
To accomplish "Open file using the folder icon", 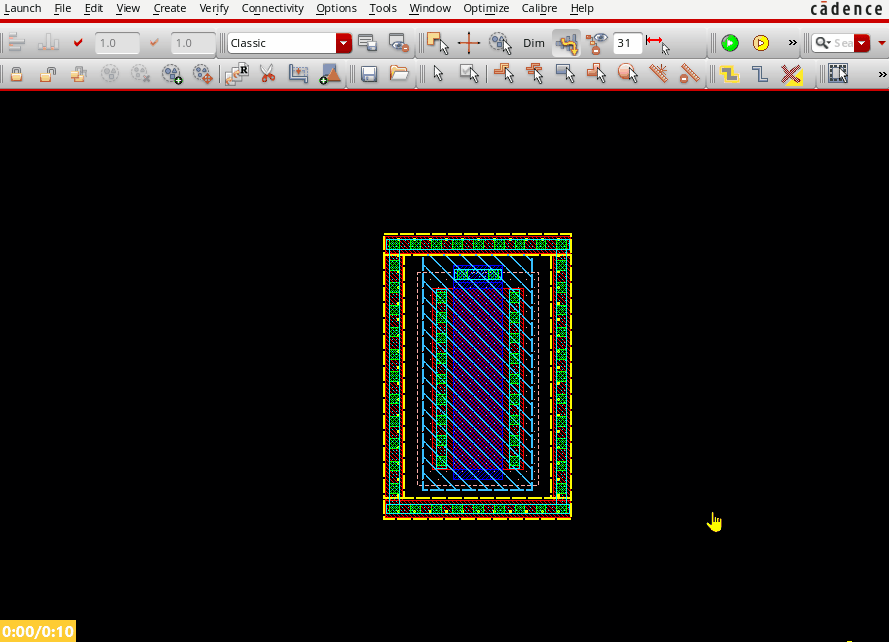I will (x=399, y=74).
